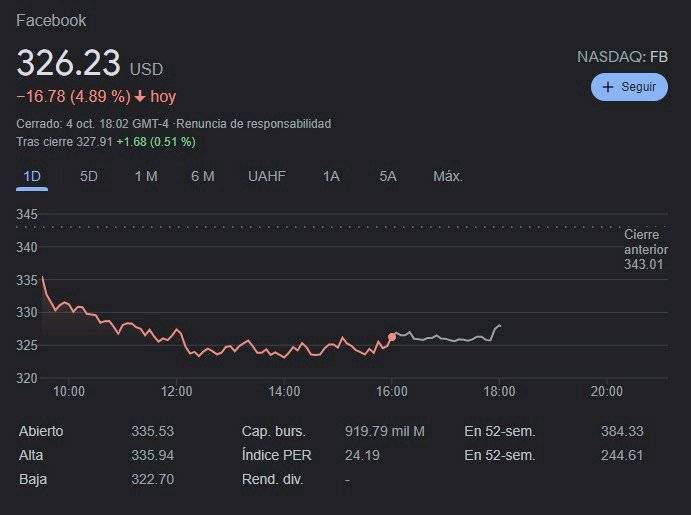Click the 10:00 time axis label

pos(69,391)
